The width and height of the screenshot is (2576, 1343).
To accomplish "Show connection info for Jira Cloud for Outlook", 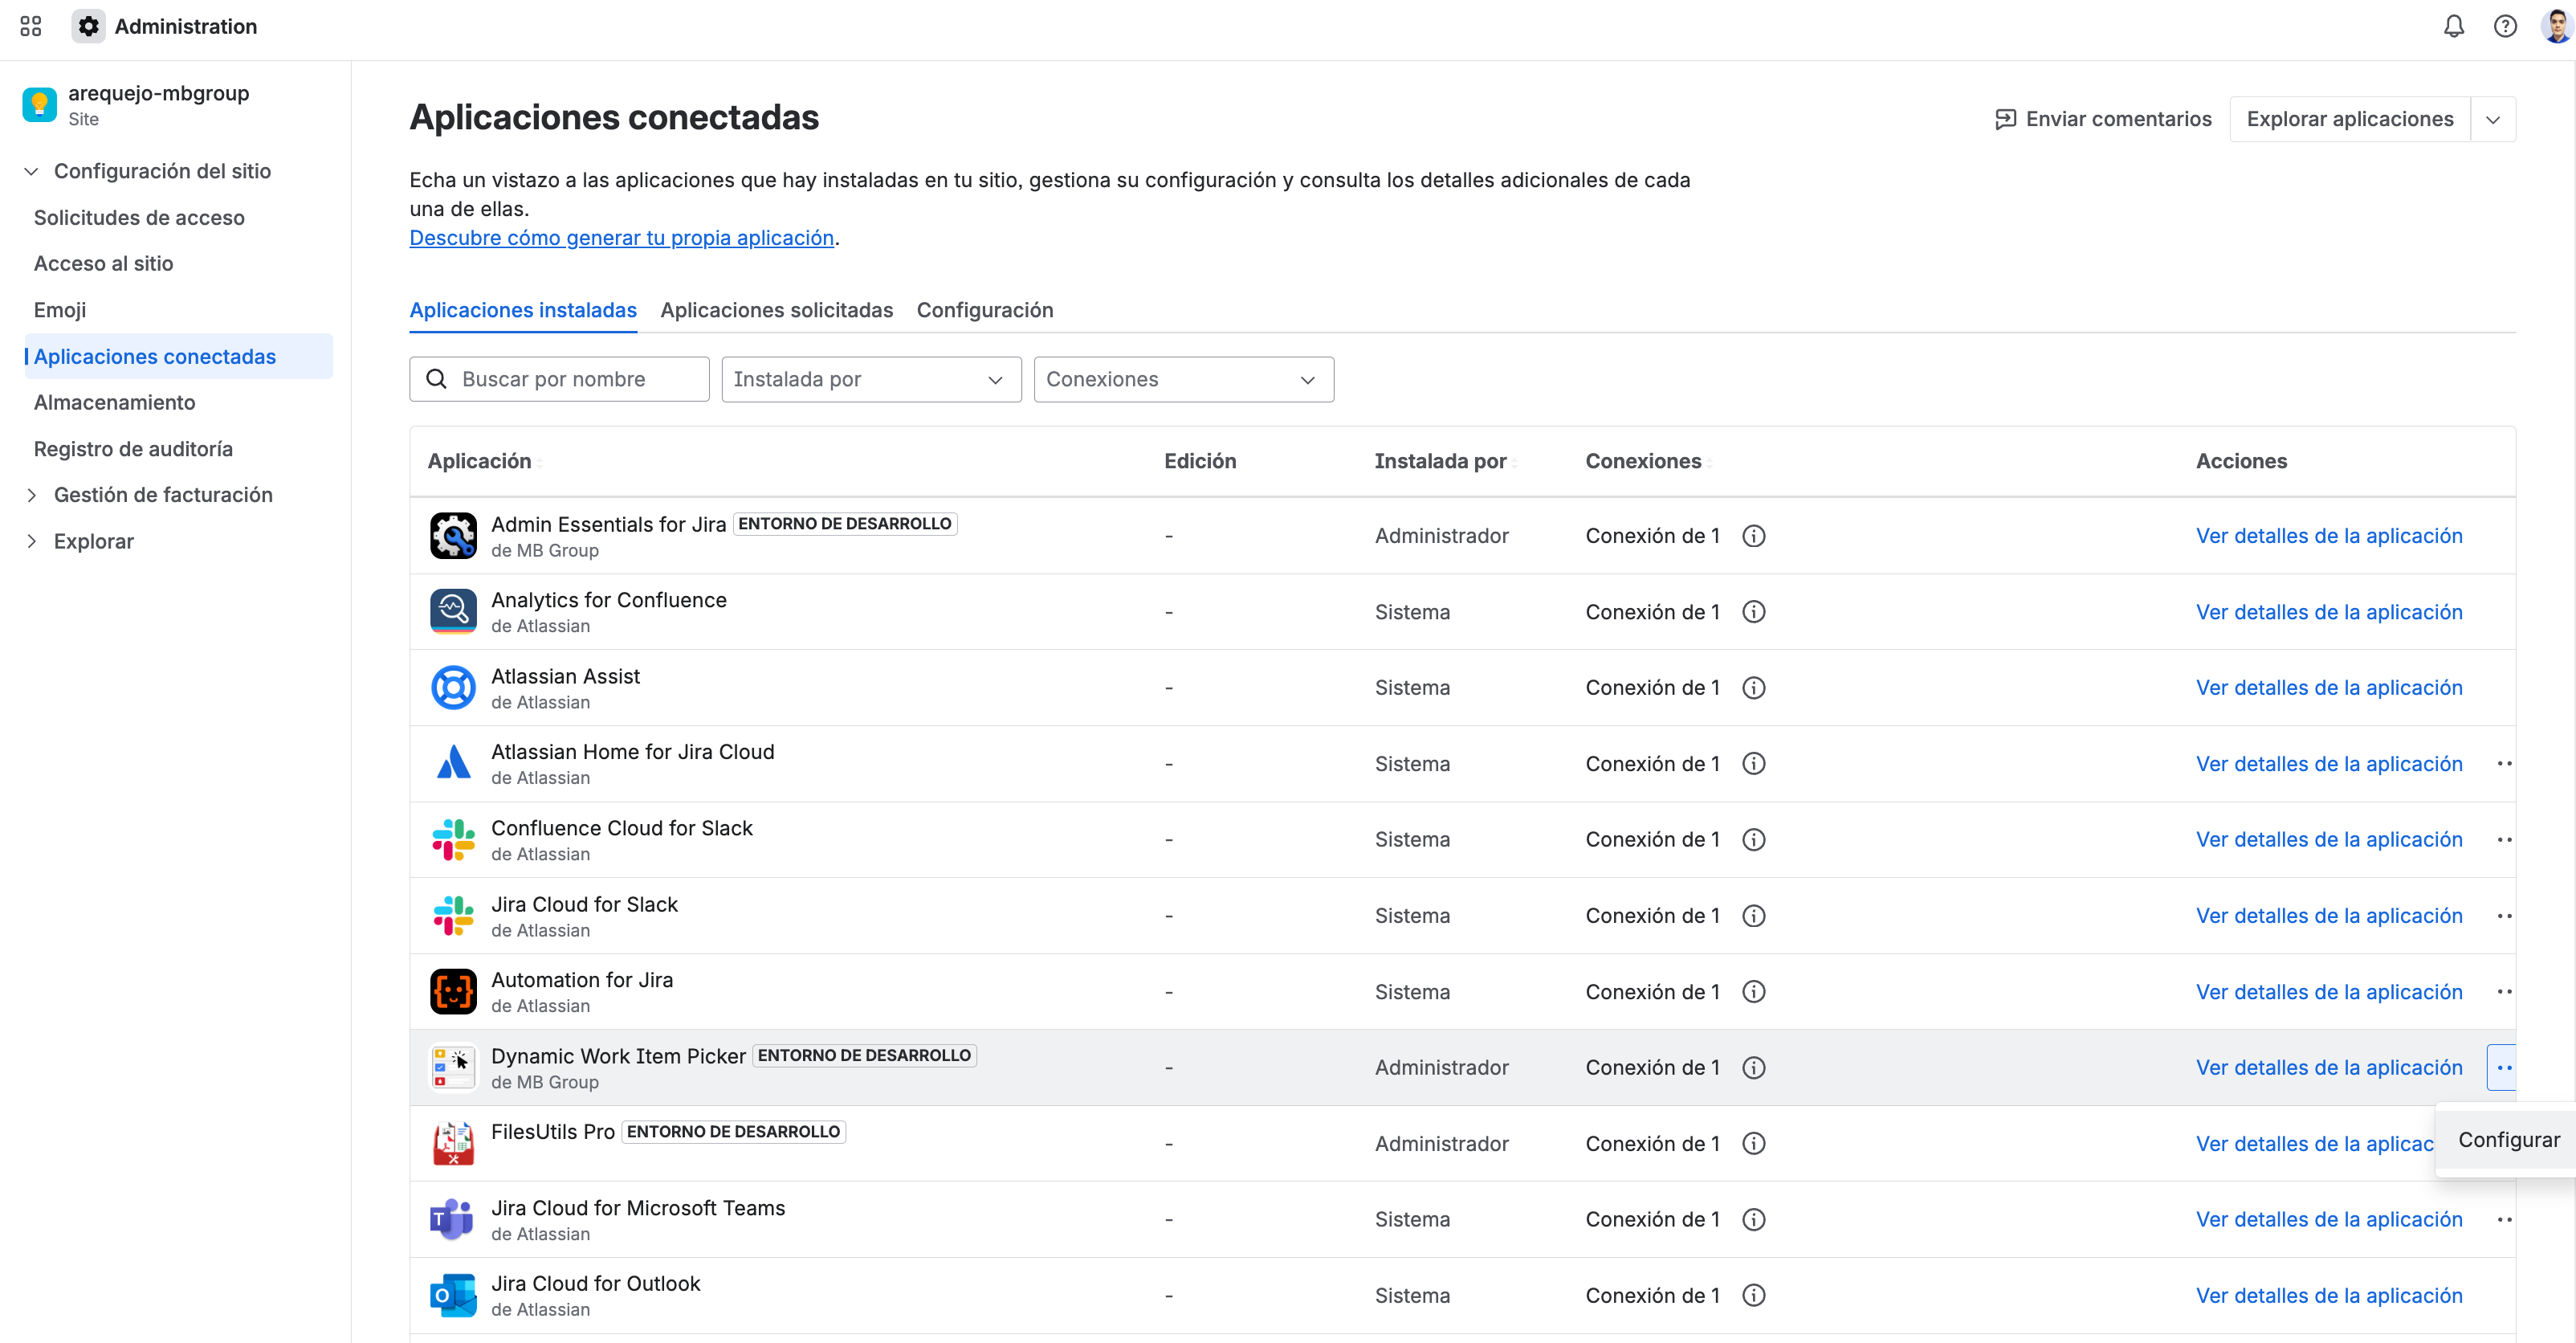I will 1753,1296.
